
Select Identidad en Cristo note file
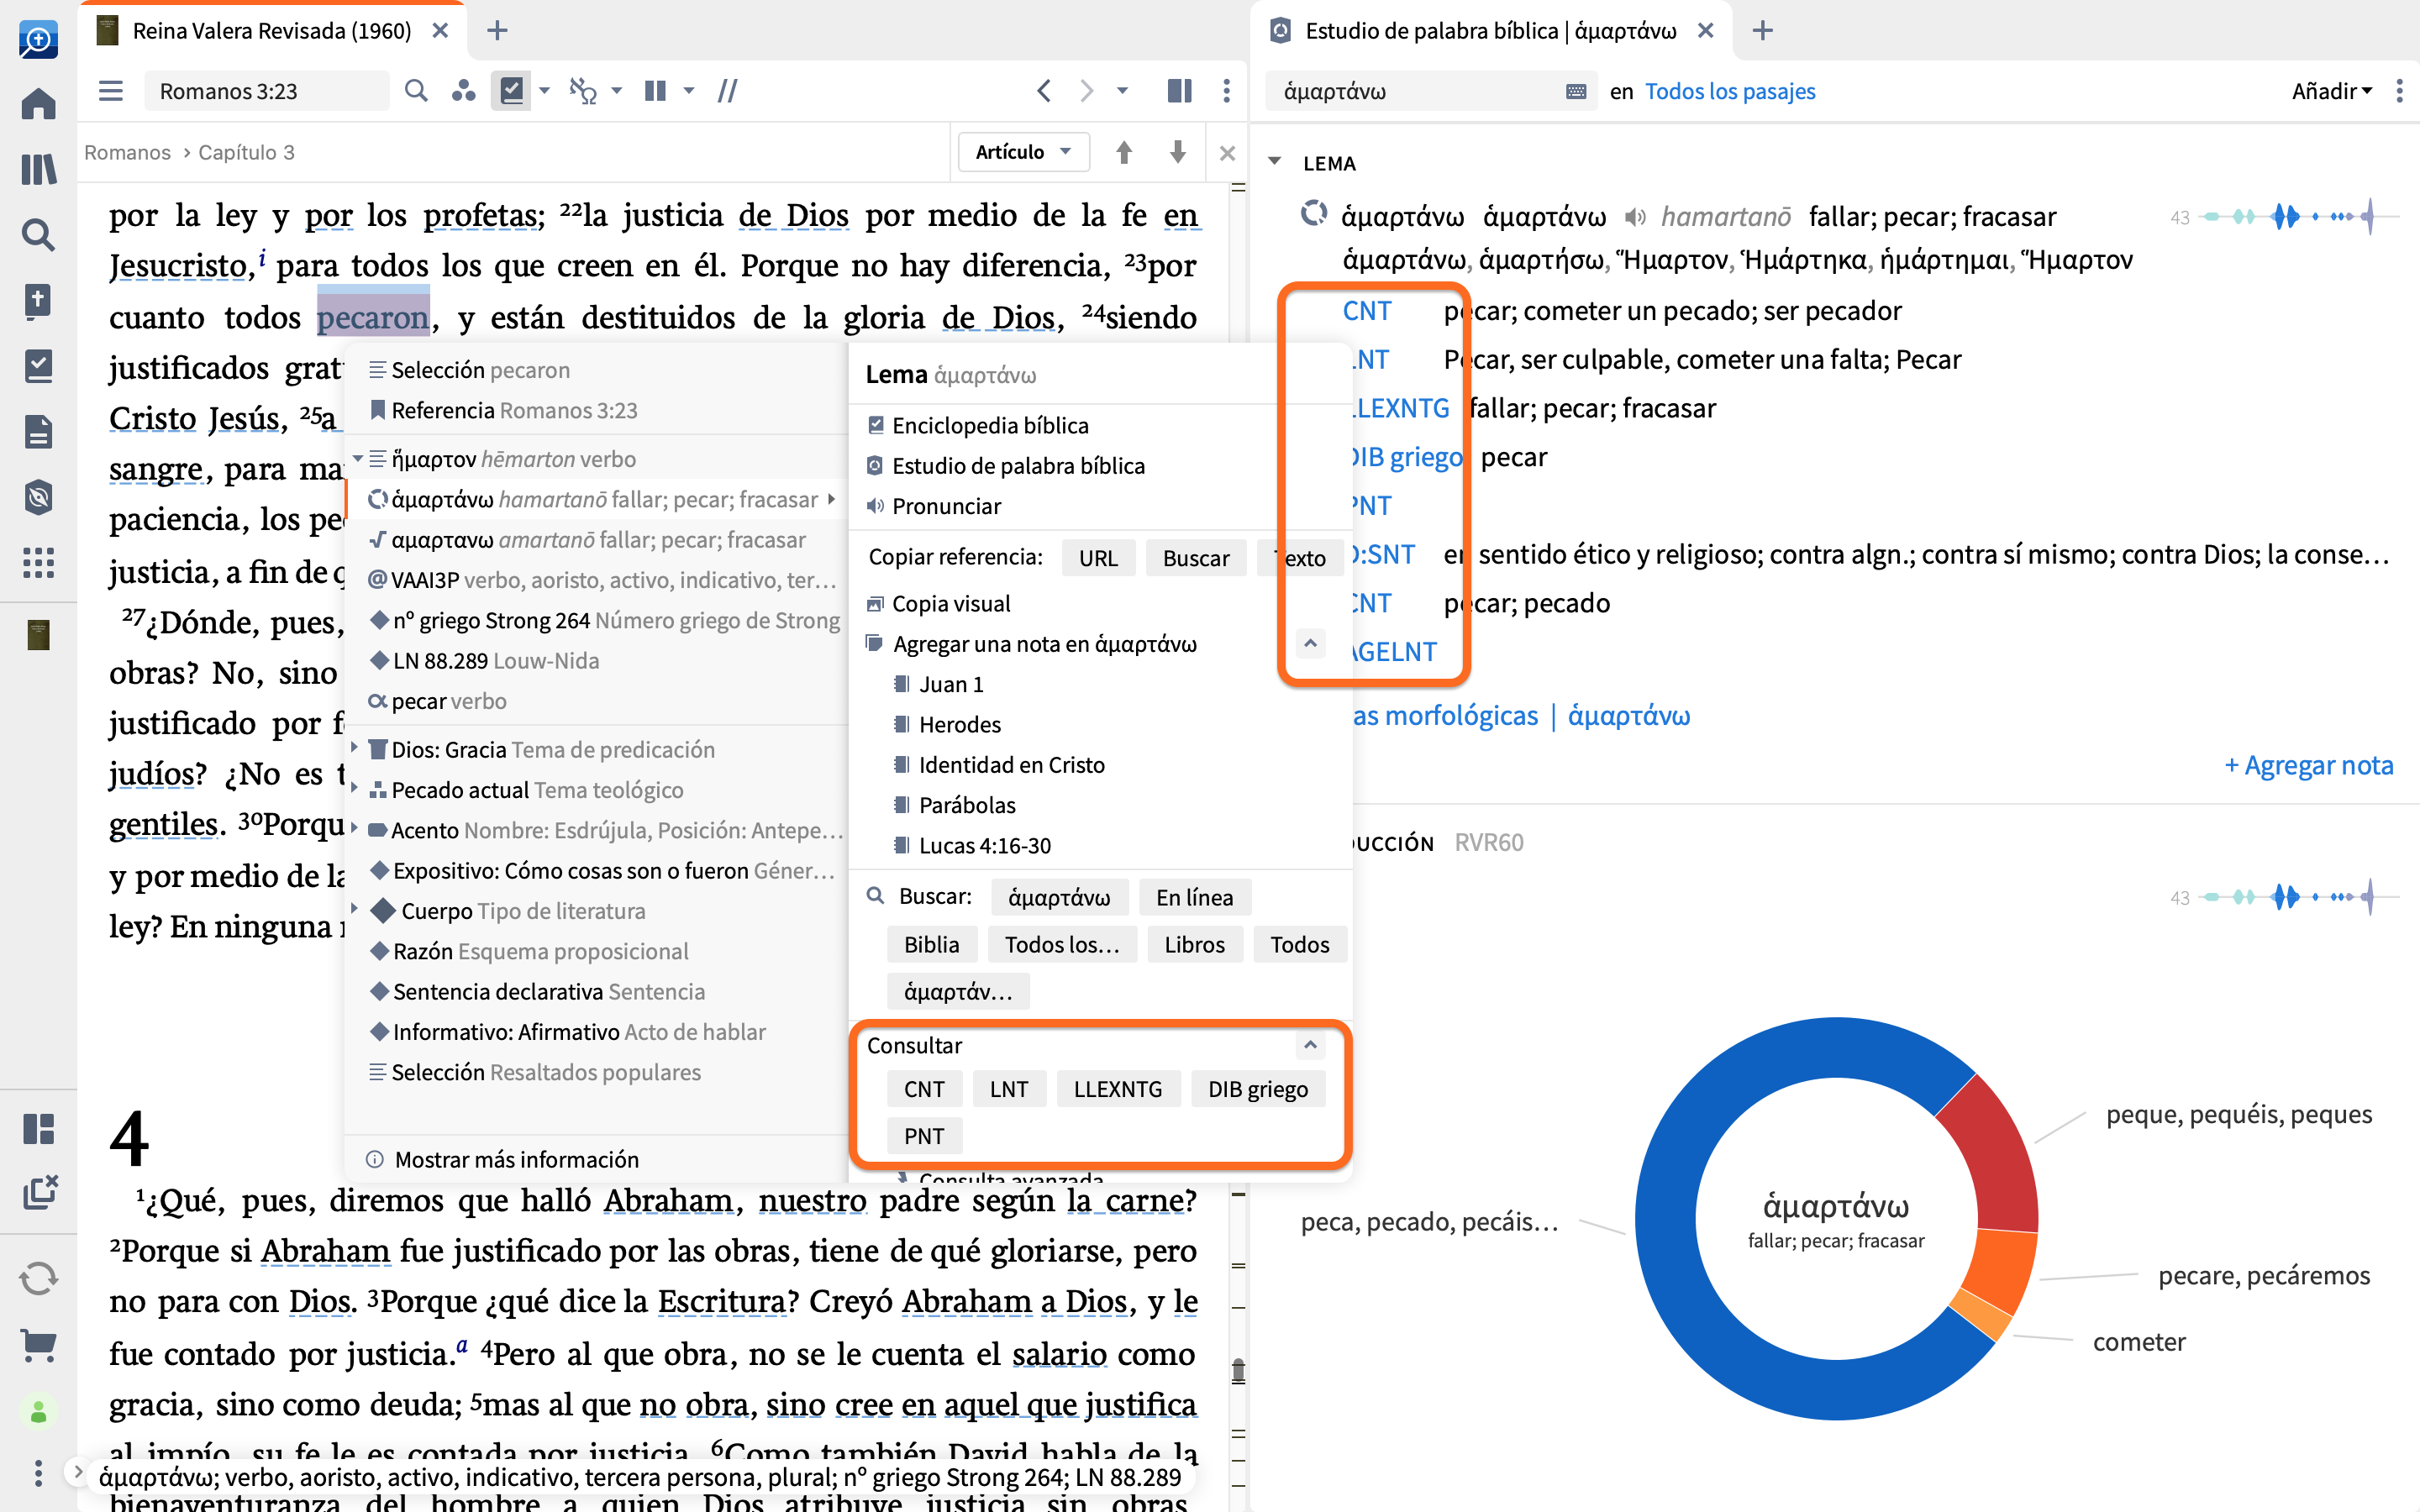pos(999,765)
